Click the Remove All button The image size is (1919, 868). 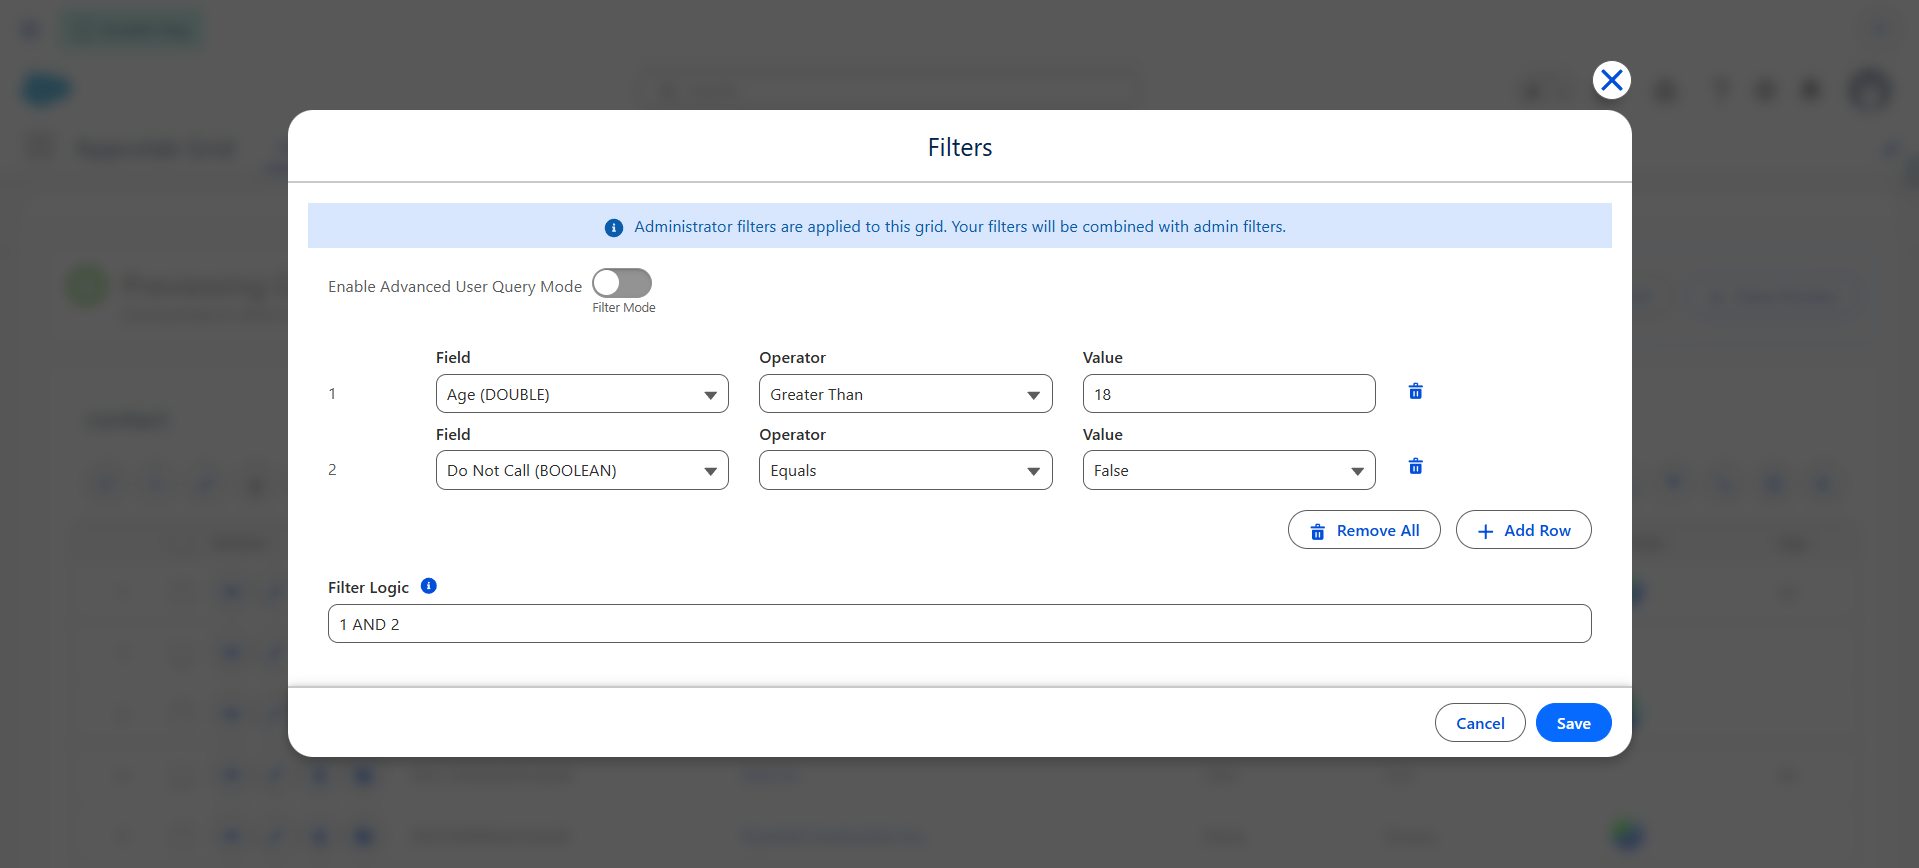point(1364,530)
